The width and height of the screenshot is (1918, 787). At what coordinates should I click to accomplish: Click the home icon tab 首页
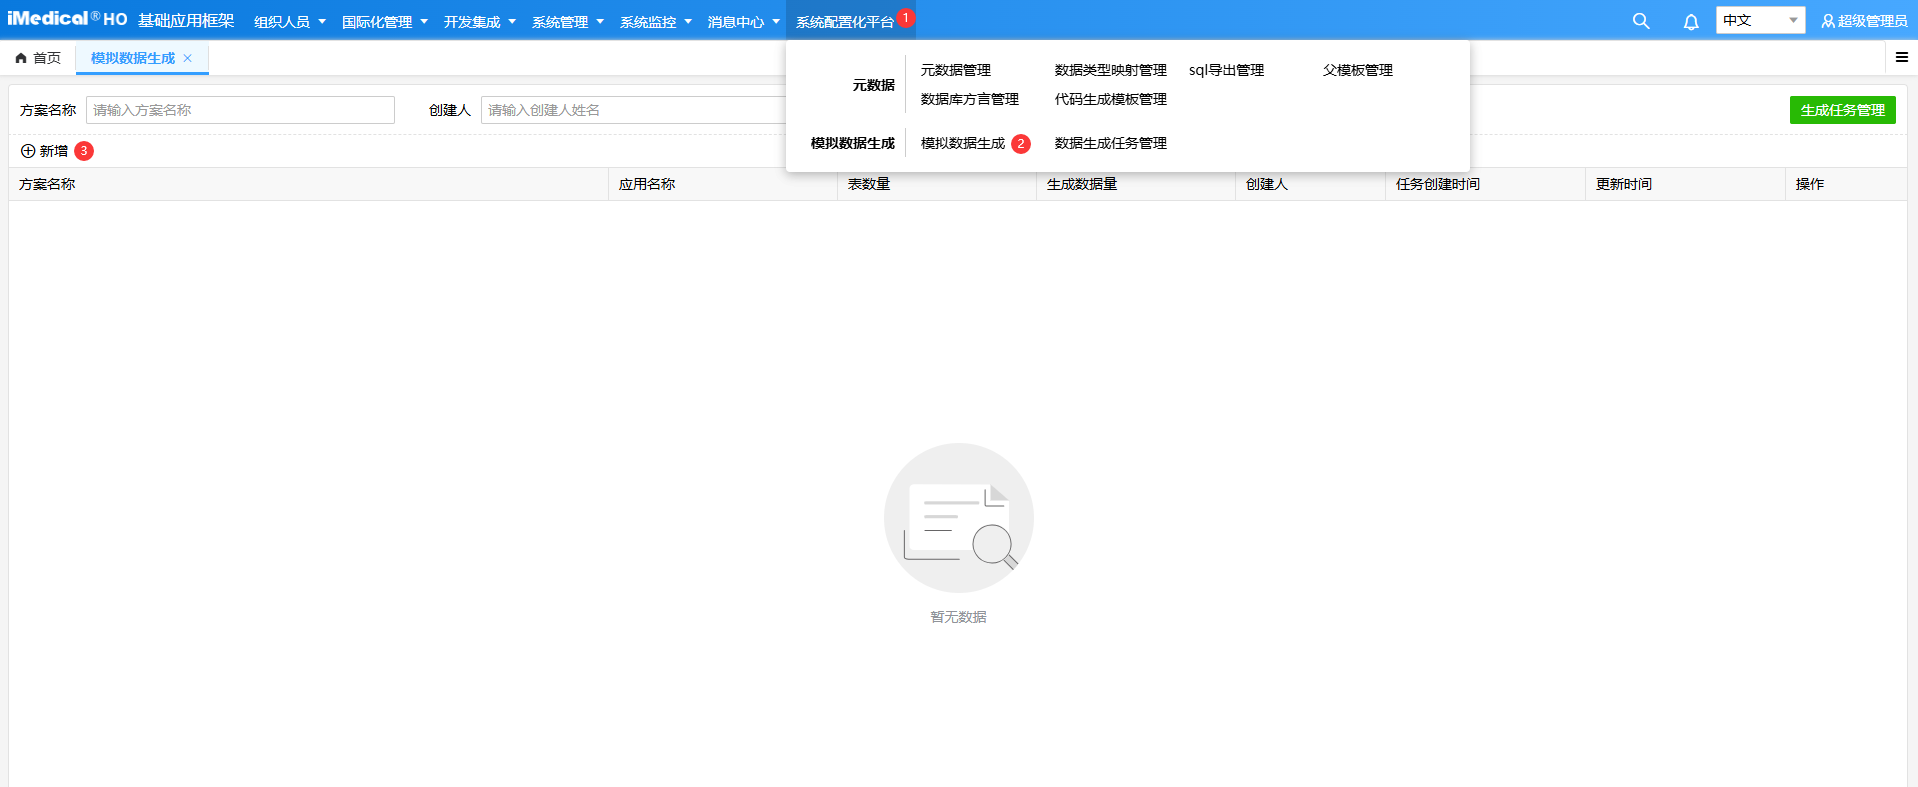38,58
